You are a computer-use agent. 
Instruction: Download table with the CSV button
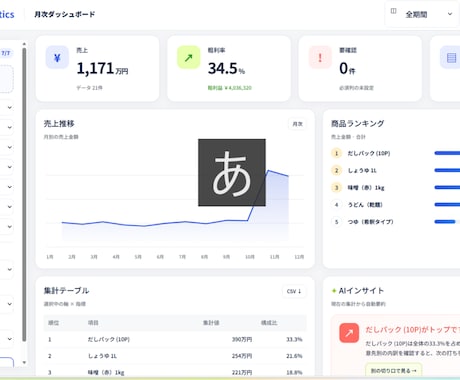point(294,291)
